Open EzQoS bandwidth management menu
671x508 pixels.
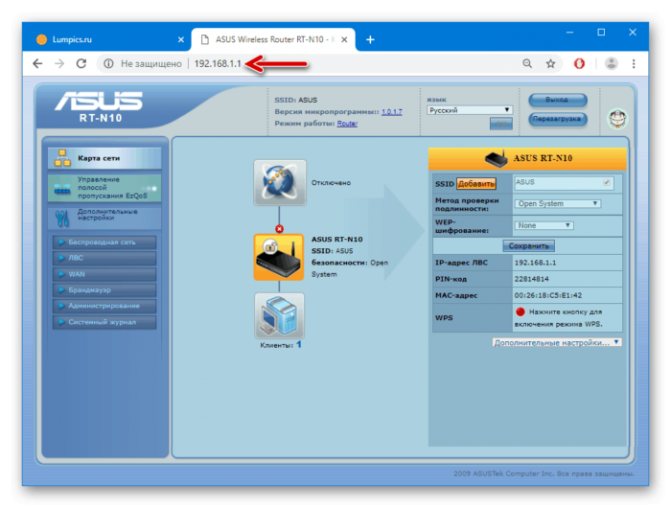click(x=105, y=188)
